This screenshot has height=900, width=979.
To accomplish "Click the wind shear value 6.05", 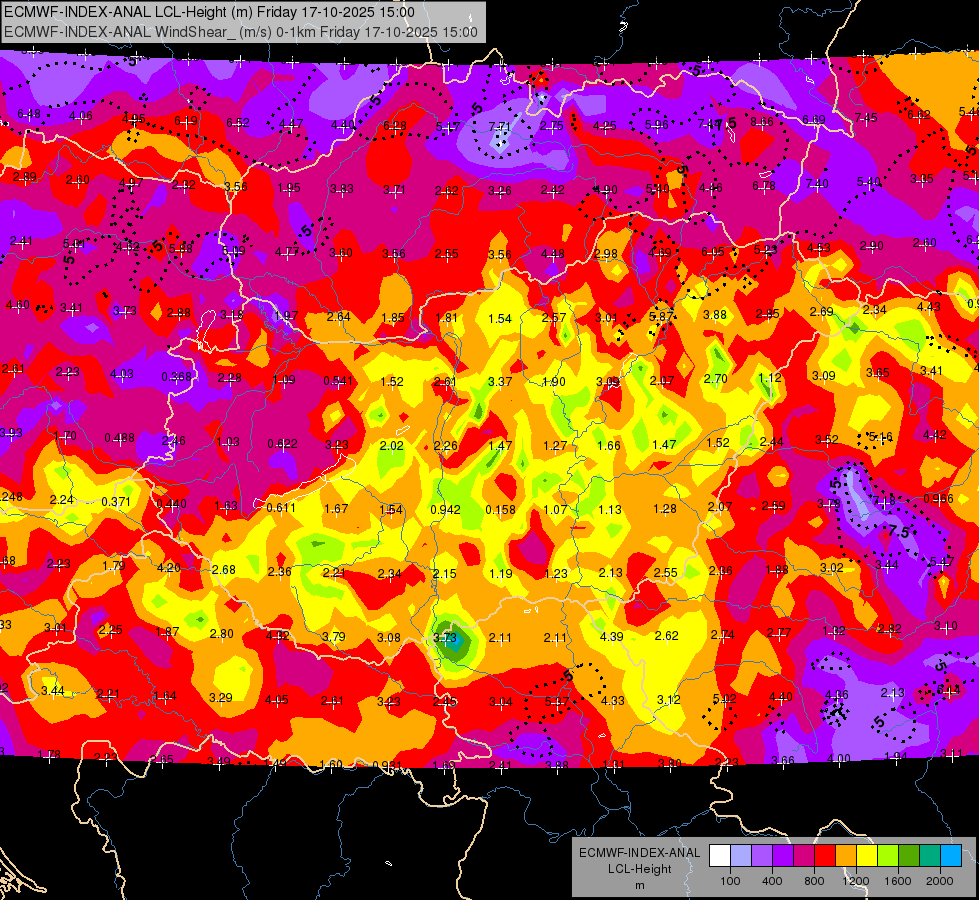I will tap(713, 251).
